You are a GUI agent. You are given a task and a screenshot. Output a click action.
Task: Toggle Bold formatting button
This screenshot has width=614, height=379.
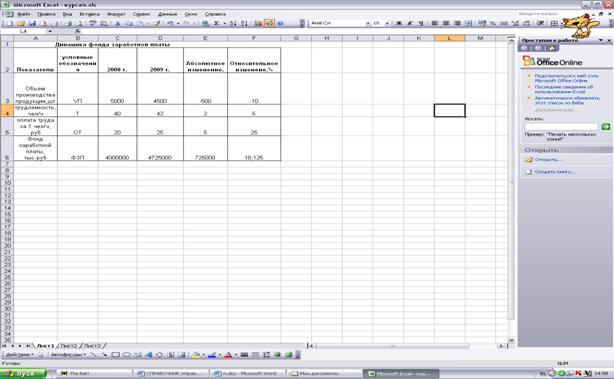[399, 23]
